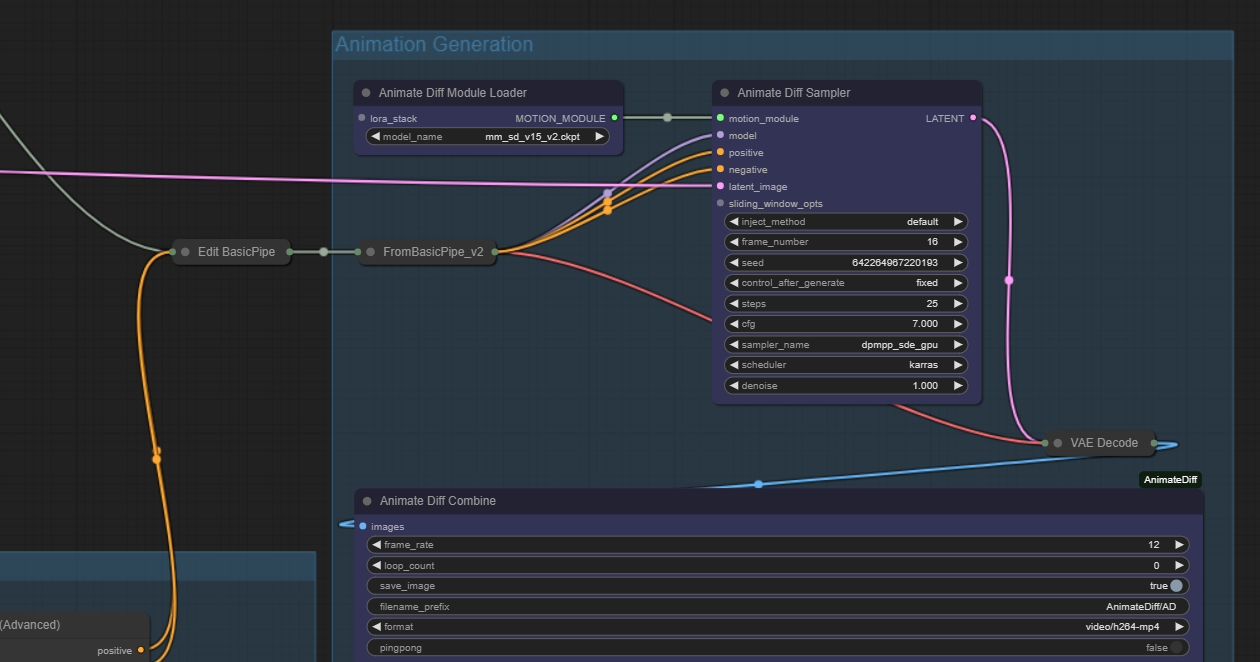Click the FromBasicPipe_v2 node dot
This screenshot has height=662, width=1260.
[371, 252]
